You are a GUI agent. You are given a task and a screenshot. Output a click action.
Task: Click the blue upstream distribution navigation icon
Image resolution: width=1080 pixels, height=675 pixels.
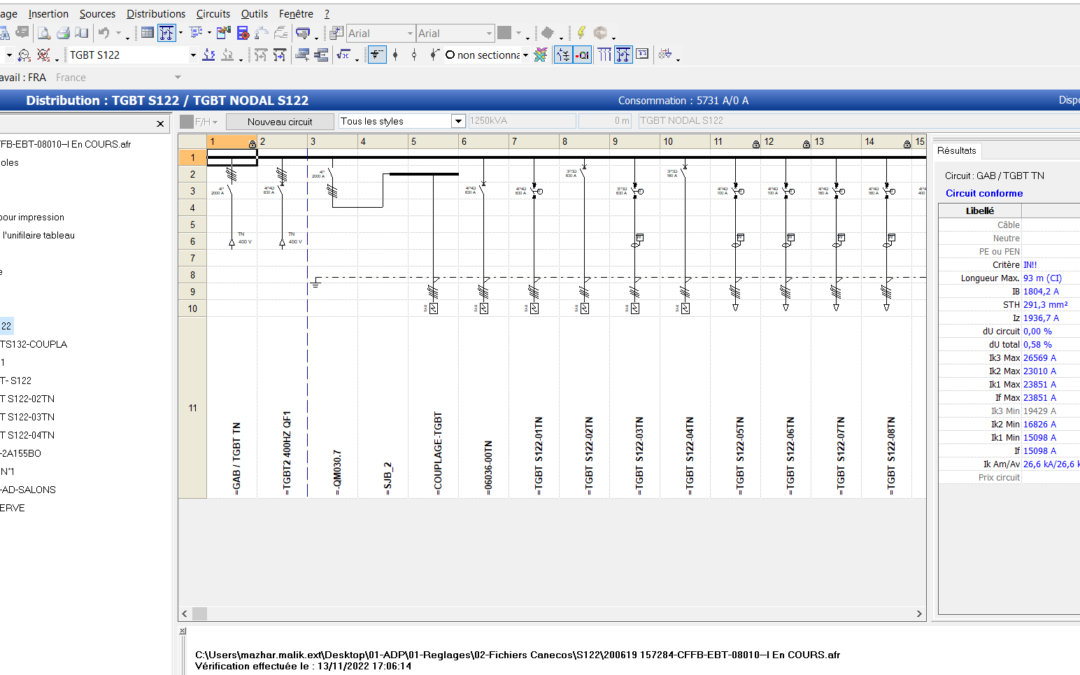tap(208, 54)
